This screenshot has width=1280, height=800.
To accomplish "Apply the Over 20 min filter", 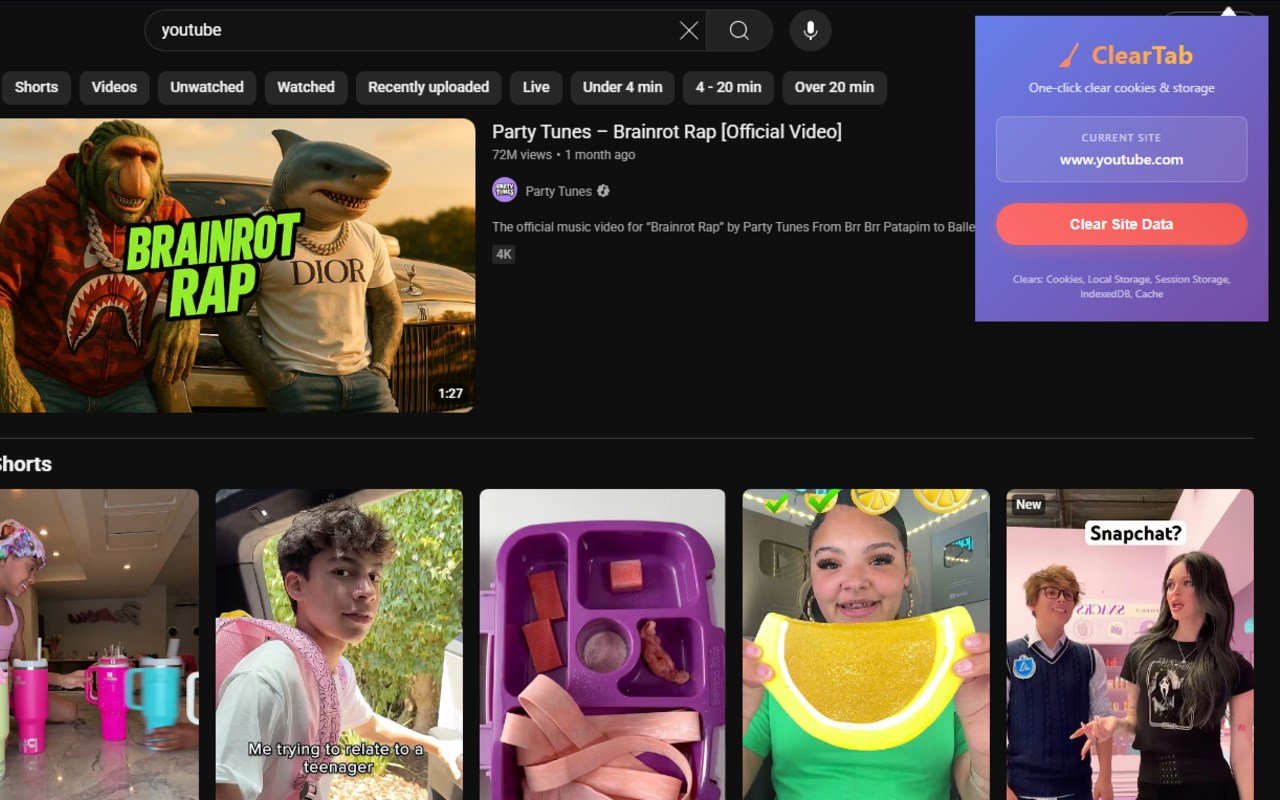I will click(x=834, y=87).
